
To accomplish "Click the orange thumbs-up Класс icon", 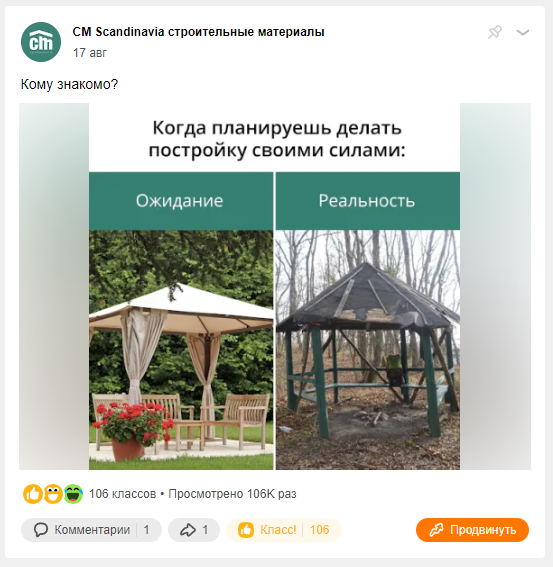I will point(246,530).
